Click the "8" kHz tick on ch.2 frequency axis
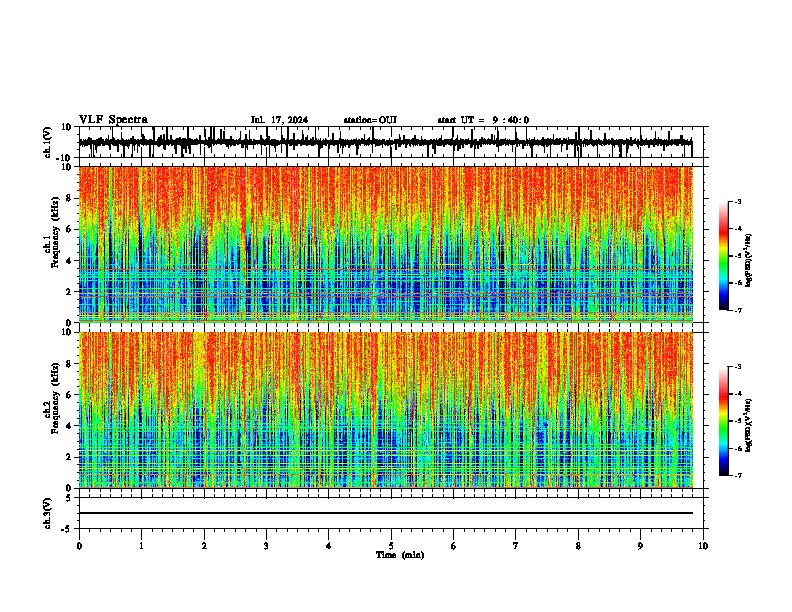 click(69, 364)
